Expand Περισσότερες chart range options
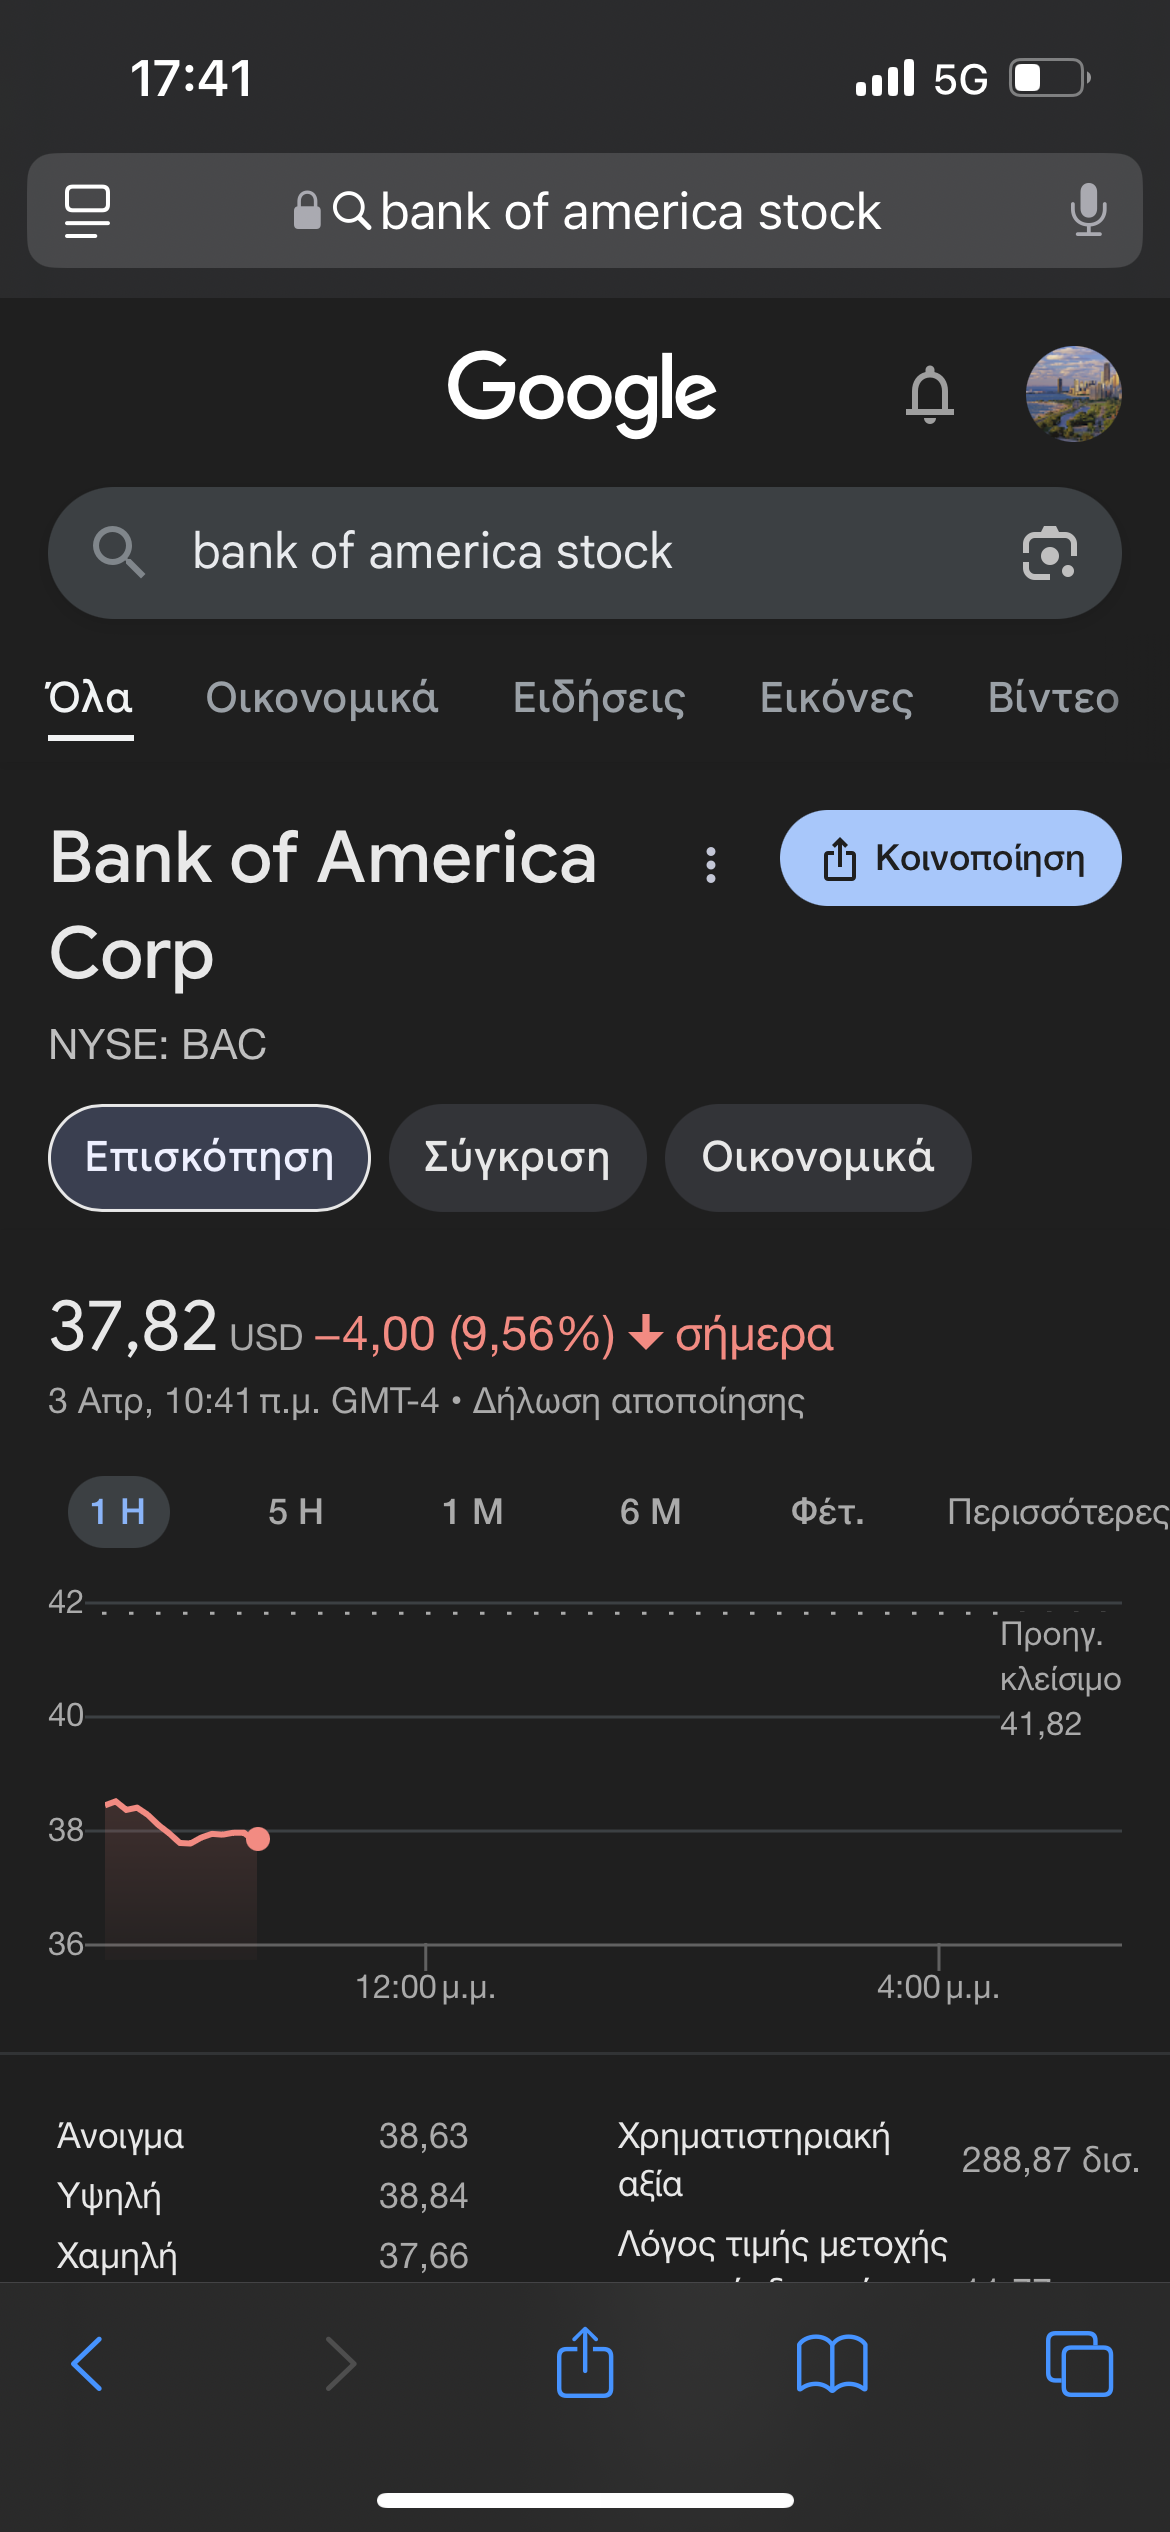1170x2532 pixels. 1056,1511
